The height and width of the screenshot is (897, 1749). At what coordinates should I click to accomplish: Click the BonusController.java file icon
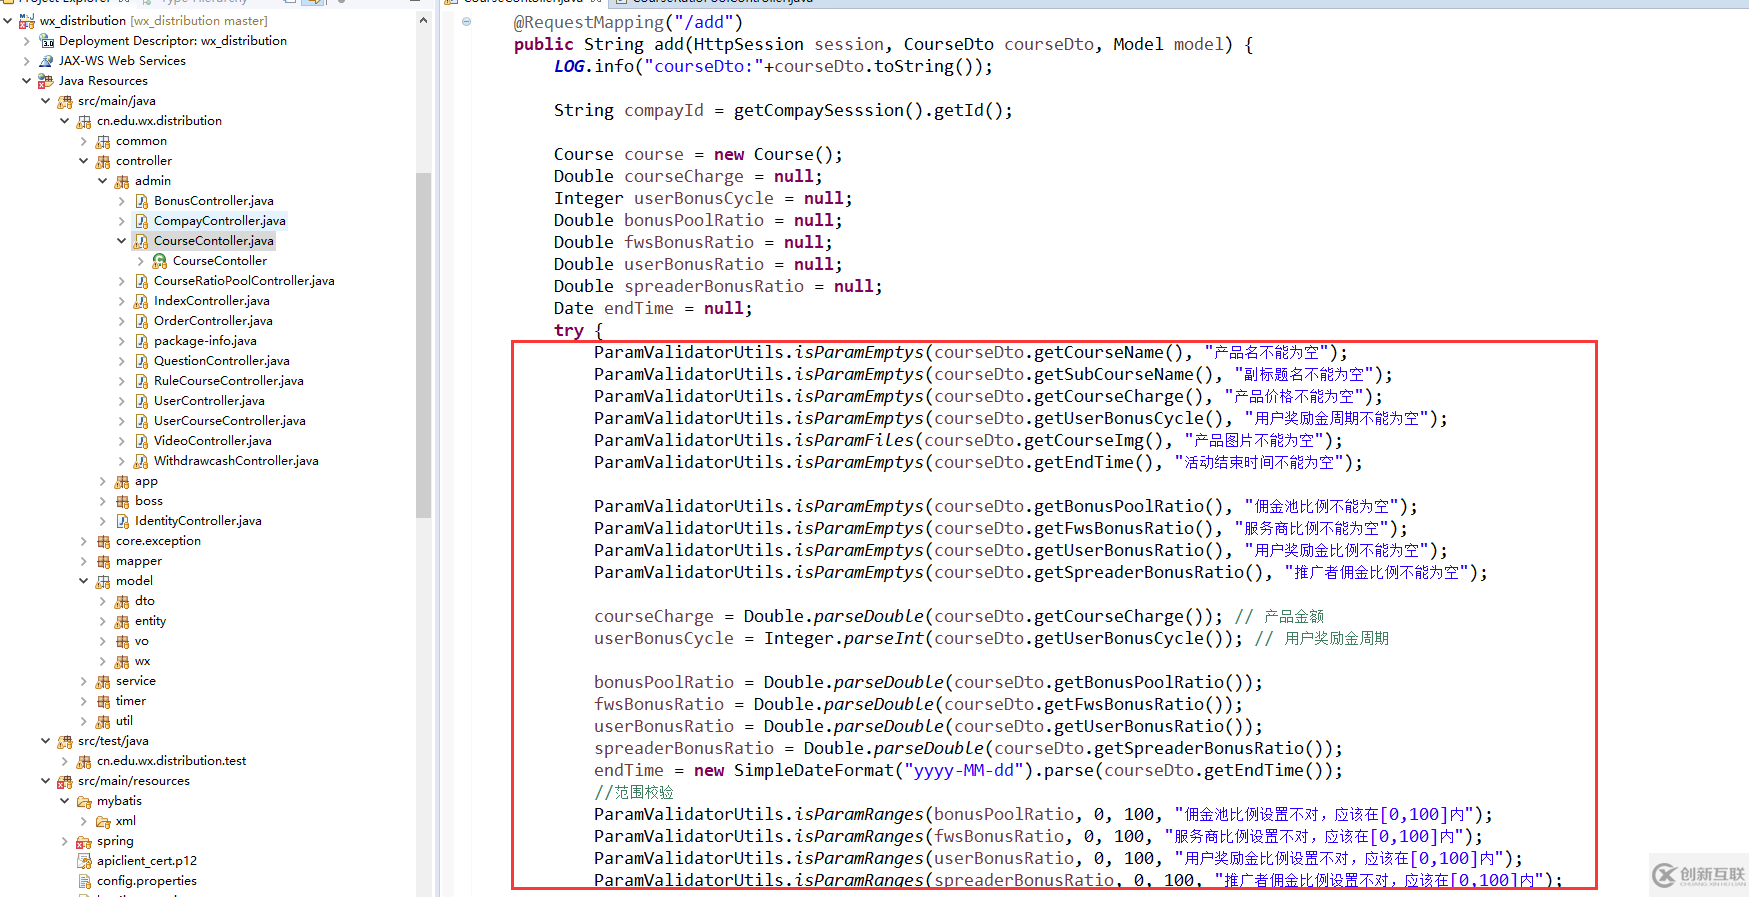[141, 201]
